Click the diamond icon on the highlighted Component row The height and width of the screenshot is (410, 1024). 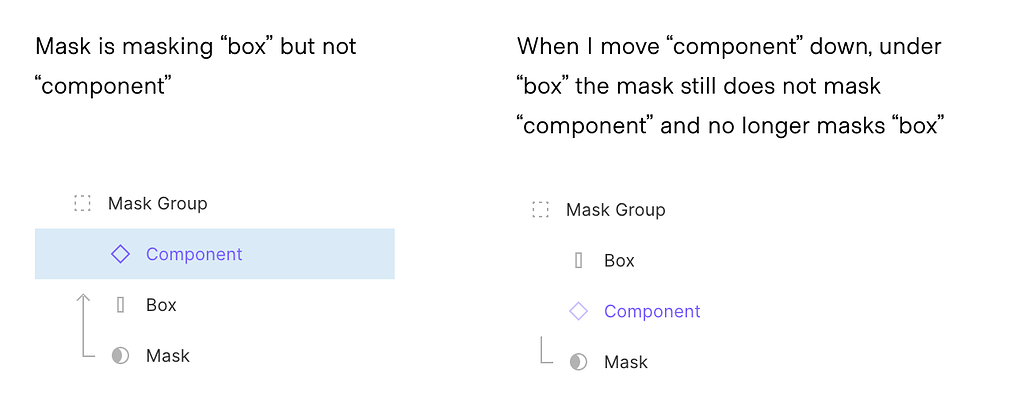120,254
